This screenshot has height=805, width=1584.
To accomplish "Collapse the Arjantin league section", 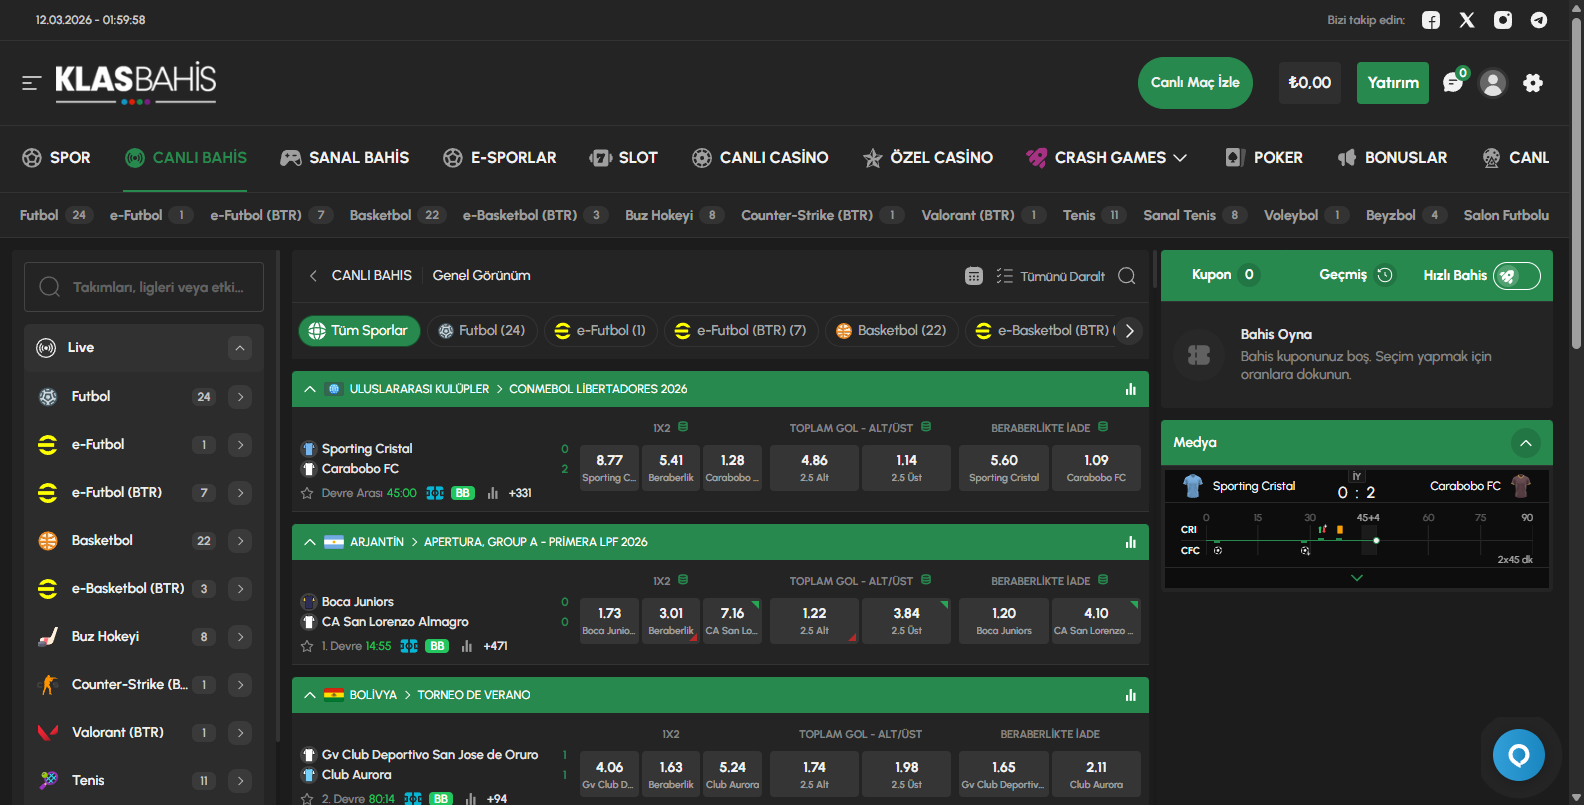I will pyautogui.click(x=310, y=542).
